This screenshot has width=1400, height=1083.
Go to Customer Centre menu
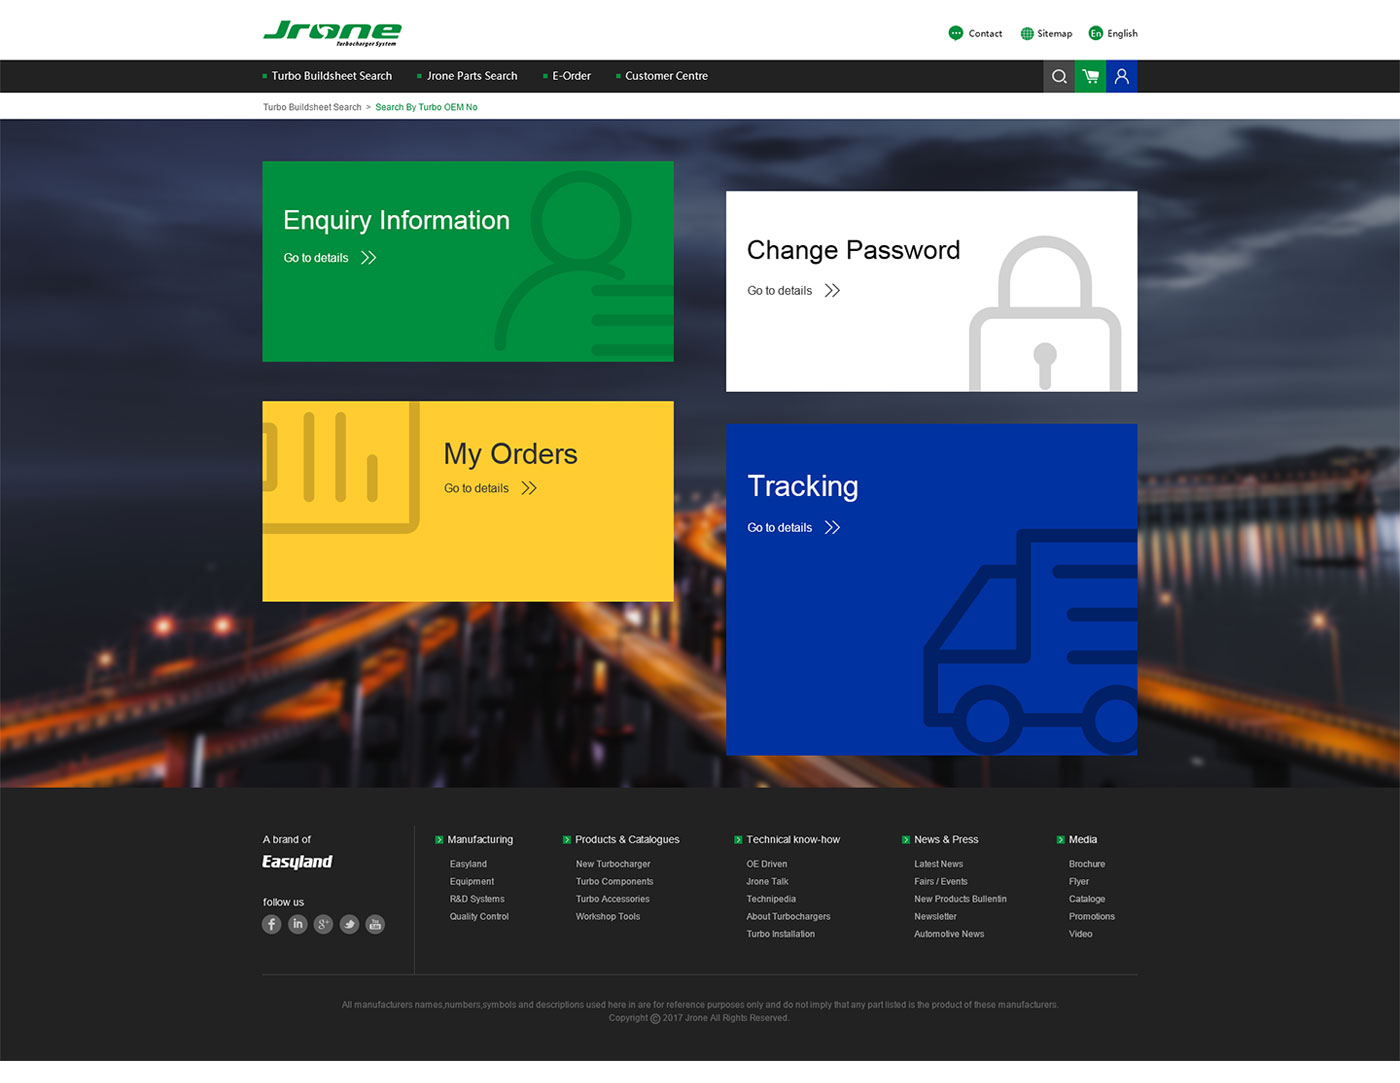click(x=666, y=76)
